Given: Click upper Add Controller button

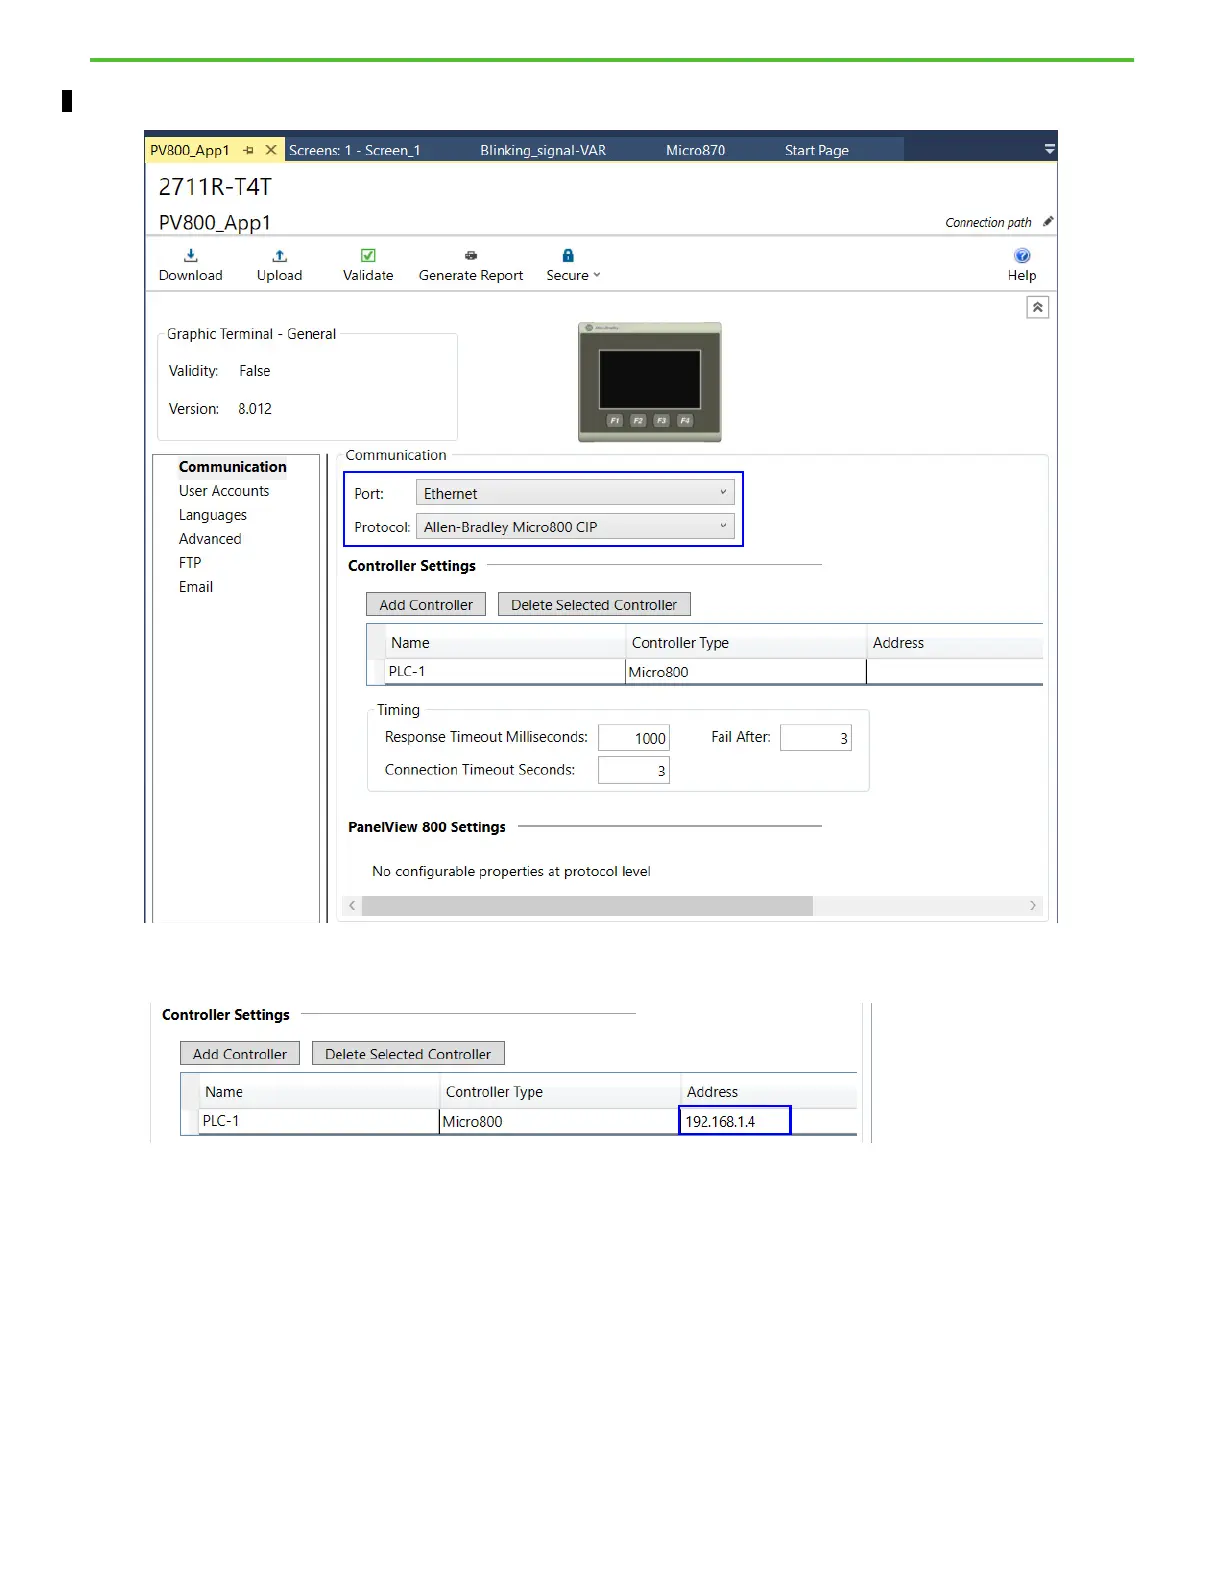Looking at the screenshot, I should 426,605.
